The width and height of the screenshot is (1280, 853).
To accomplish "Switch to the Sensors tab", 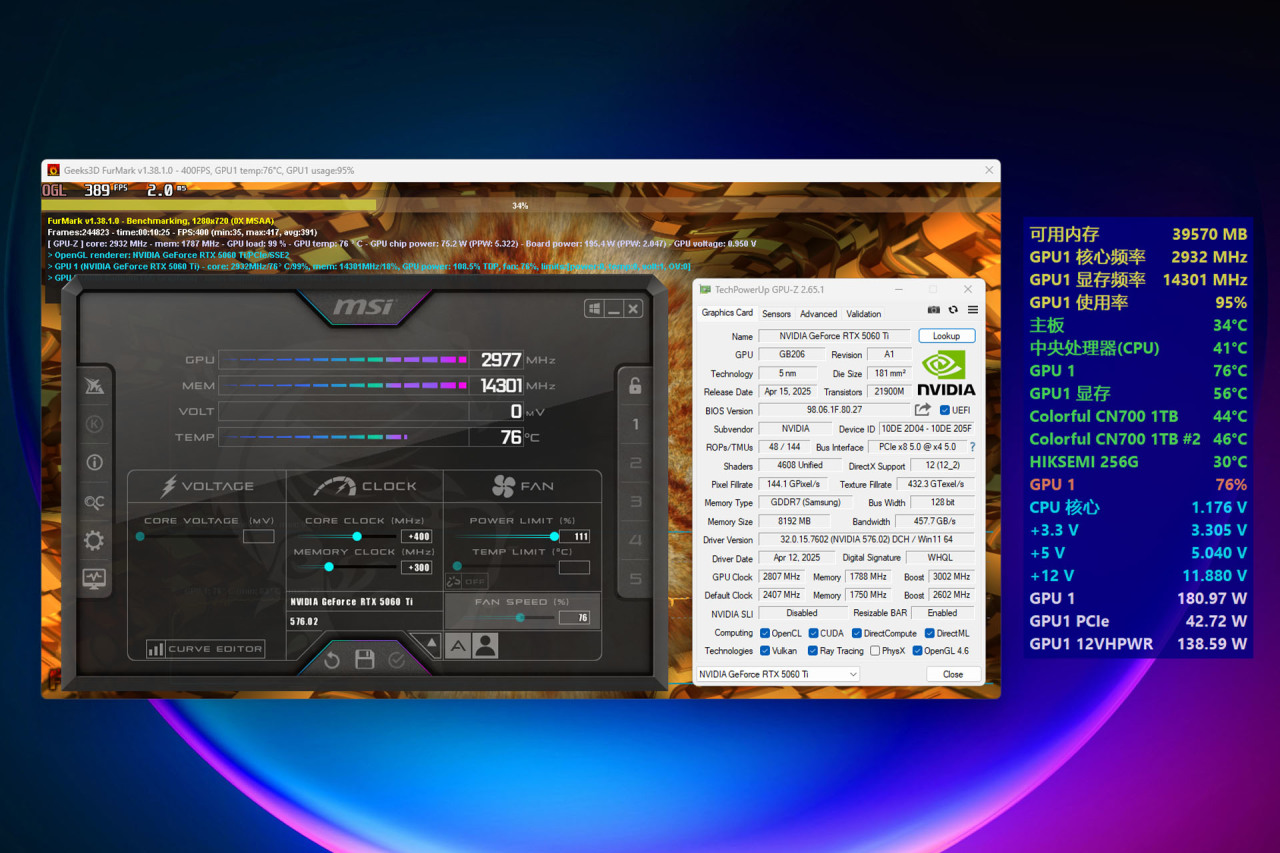I will (x=776, y=313).
